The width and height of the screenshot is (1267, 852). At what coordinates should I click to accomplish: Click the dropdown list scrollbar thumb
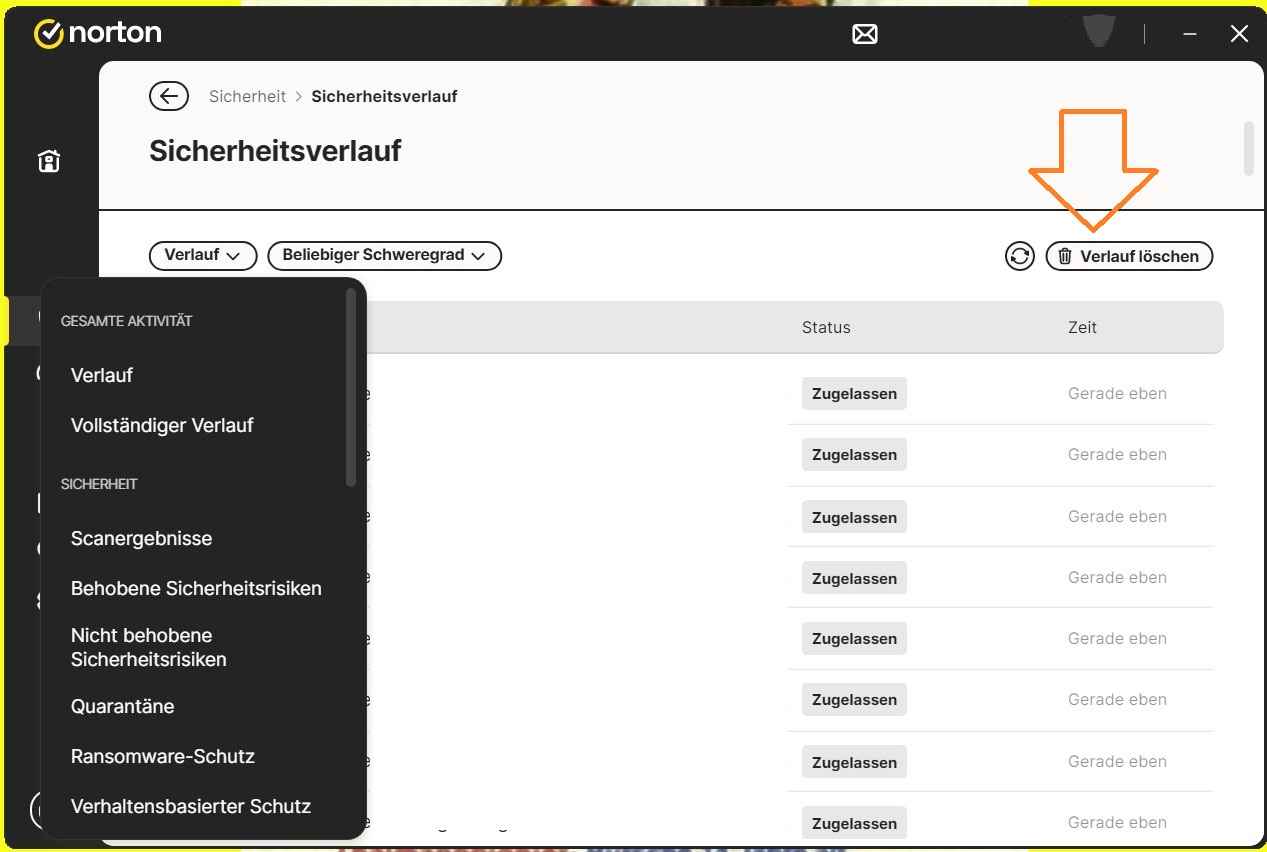[351, 387]
